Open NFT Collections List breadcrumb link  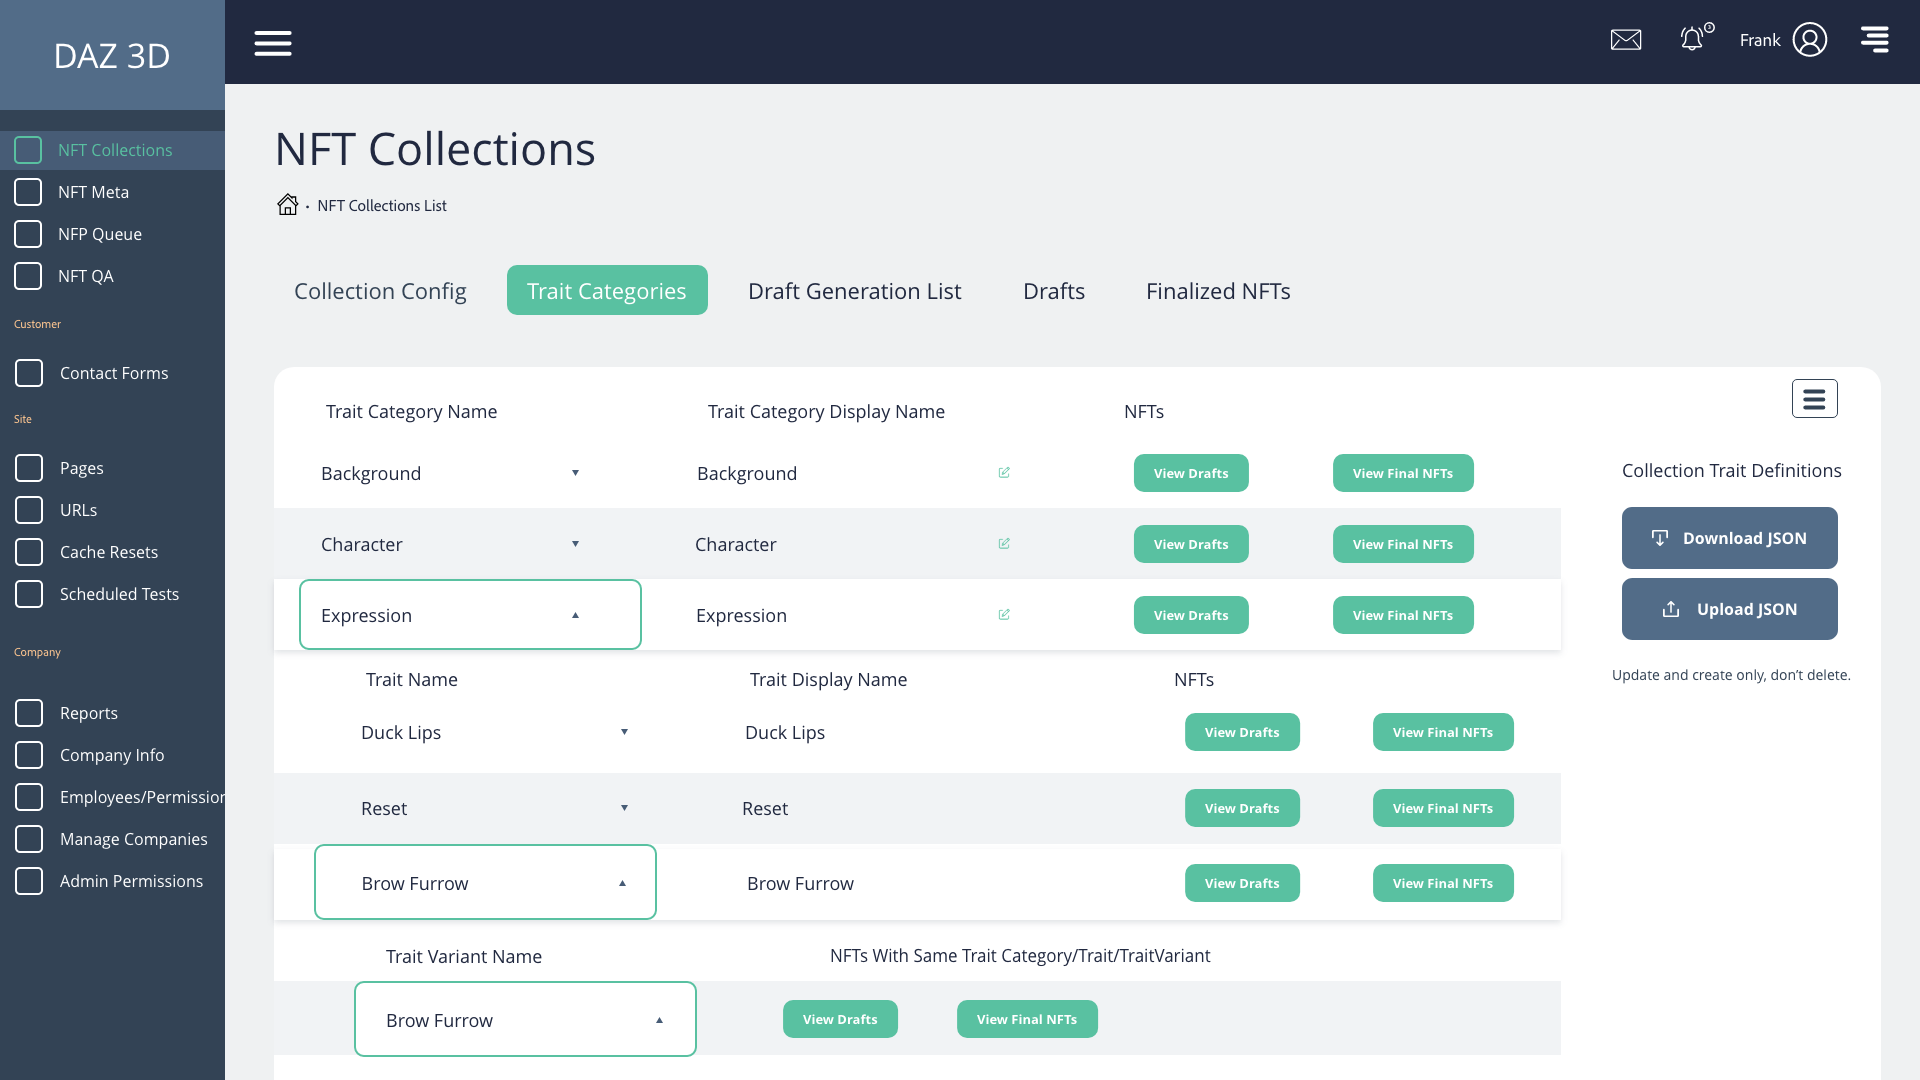click(382, 206)
